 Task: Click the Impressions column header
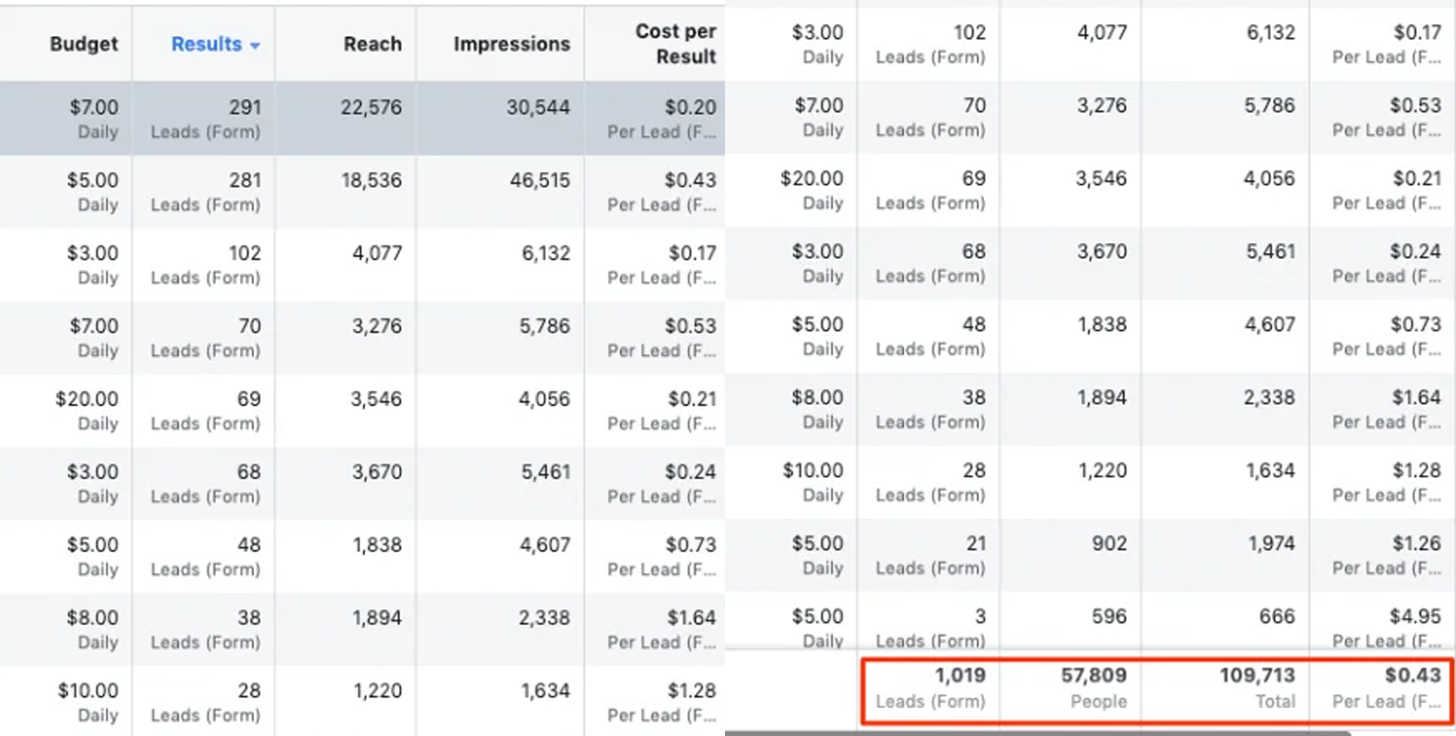pyautogui.click(x=511, y=44)
